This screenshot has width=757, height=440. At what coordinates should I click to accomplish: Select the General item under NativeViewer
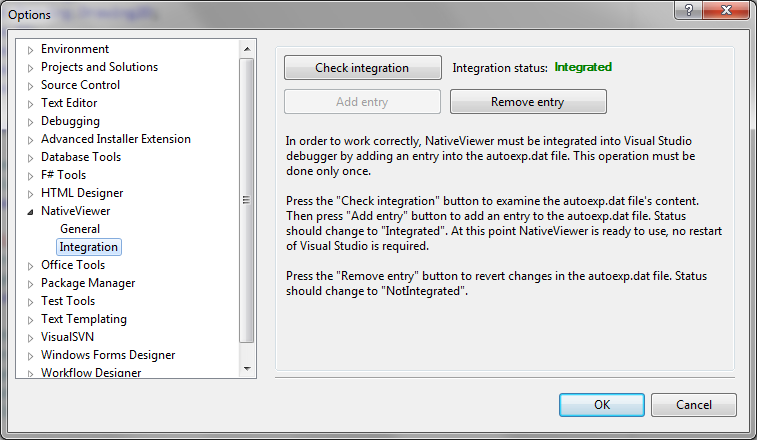[80, 229]
